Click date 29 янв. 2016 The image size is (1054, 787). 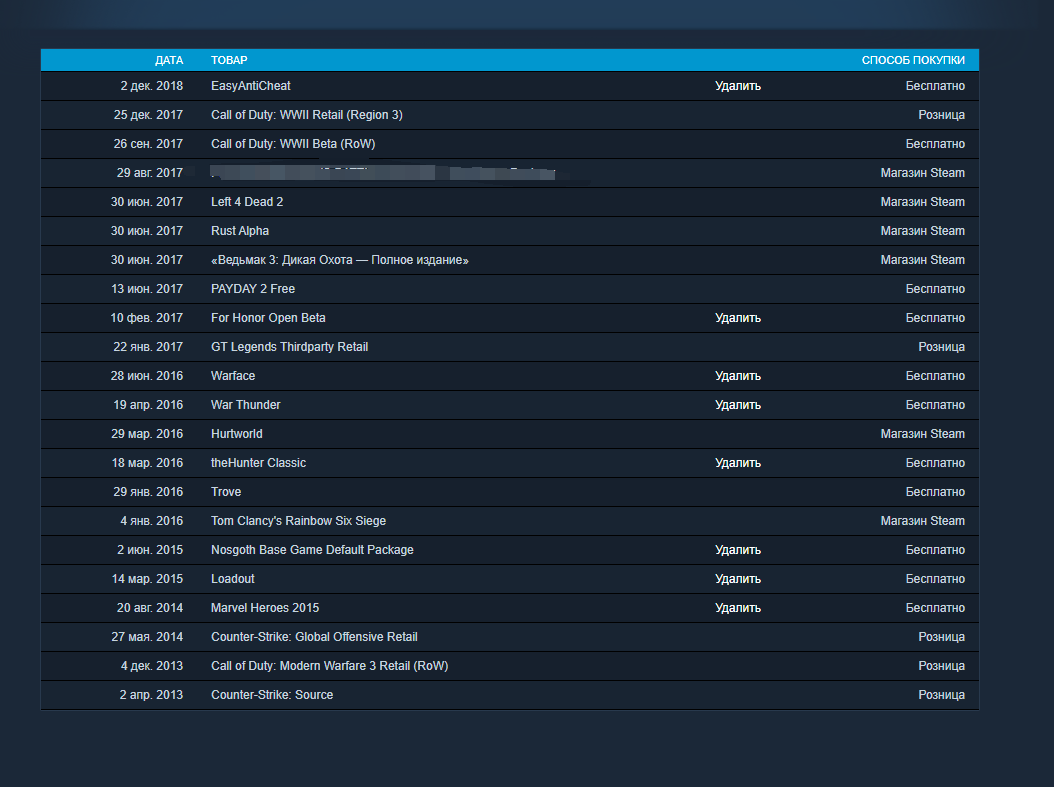click(x=148, y=492)
